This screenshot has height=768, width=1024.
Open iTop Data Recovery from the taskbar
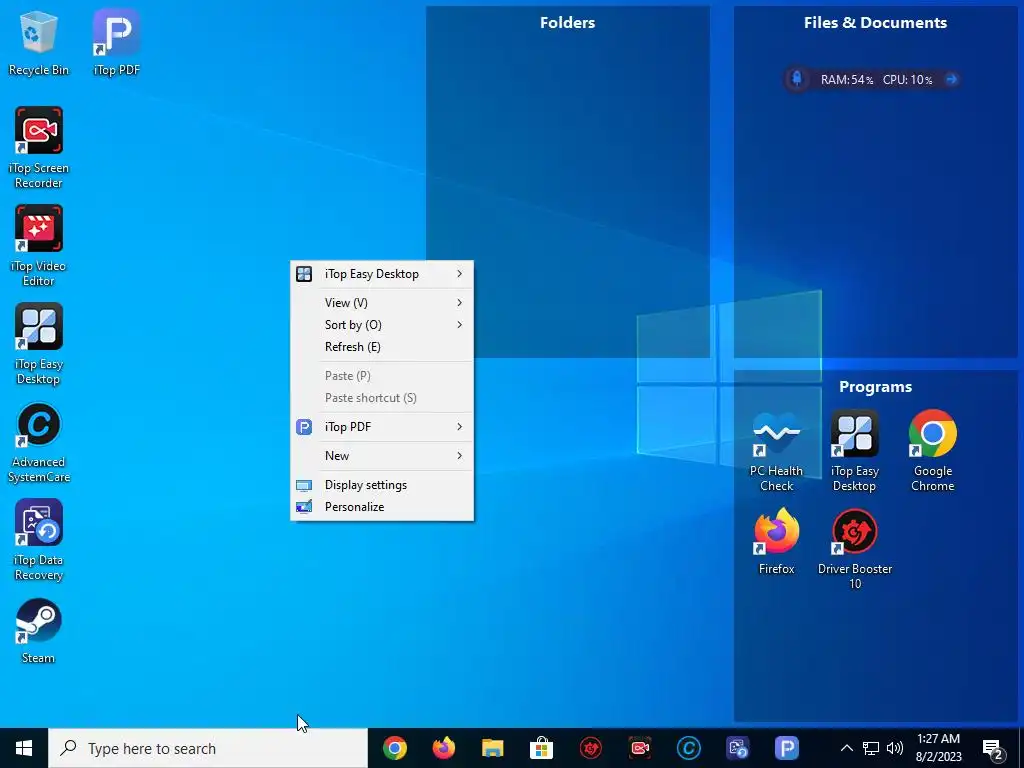pyautogui.click(x=738, y=748)
